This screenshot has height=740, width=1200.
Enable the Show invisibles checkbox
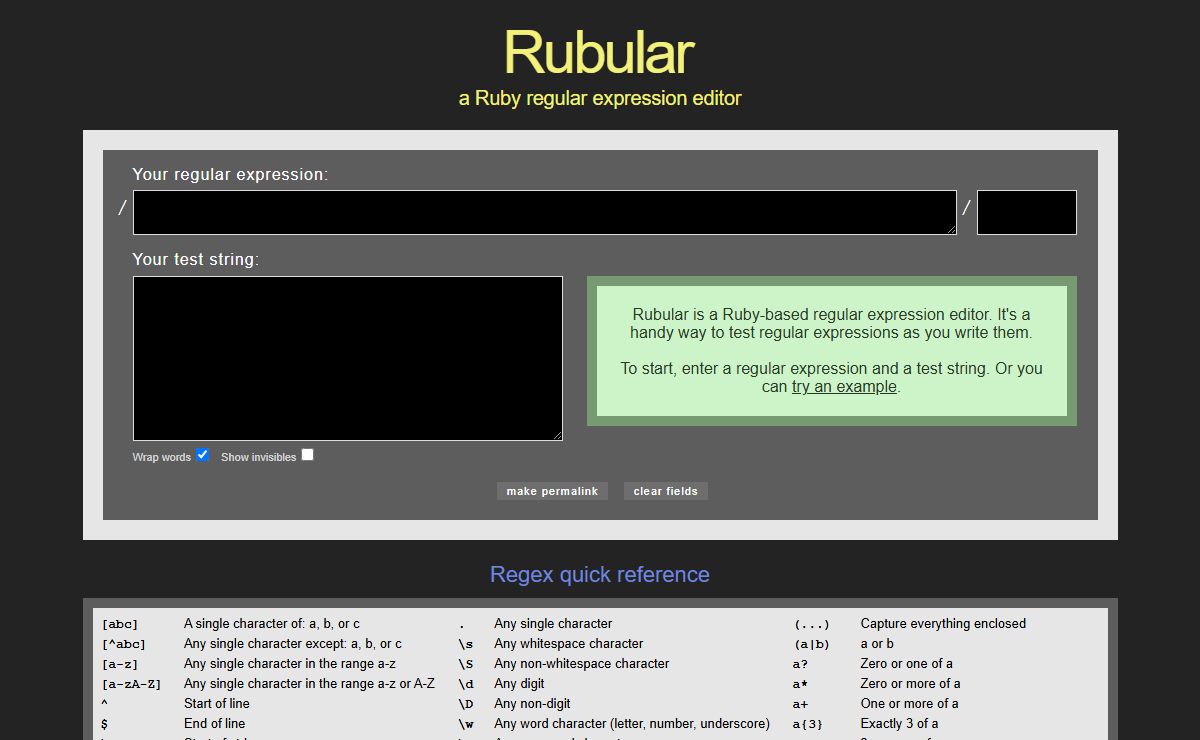pyautogui.click(x=308, y=454)
